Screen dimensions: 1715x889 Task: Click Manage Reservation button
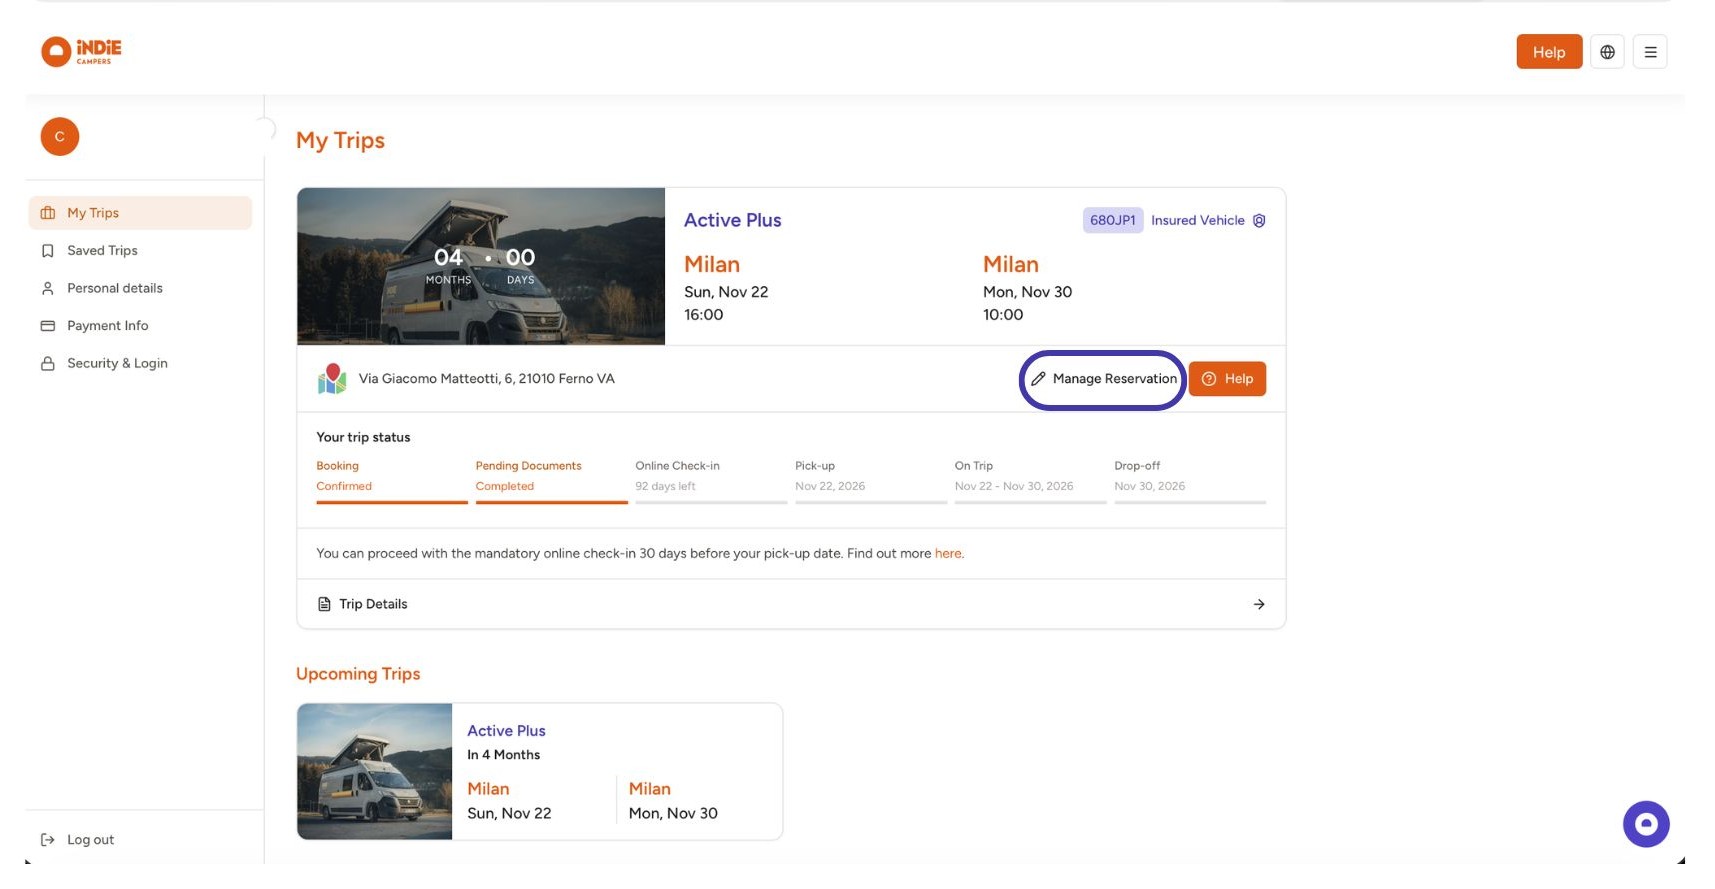tap(1103, 379)
